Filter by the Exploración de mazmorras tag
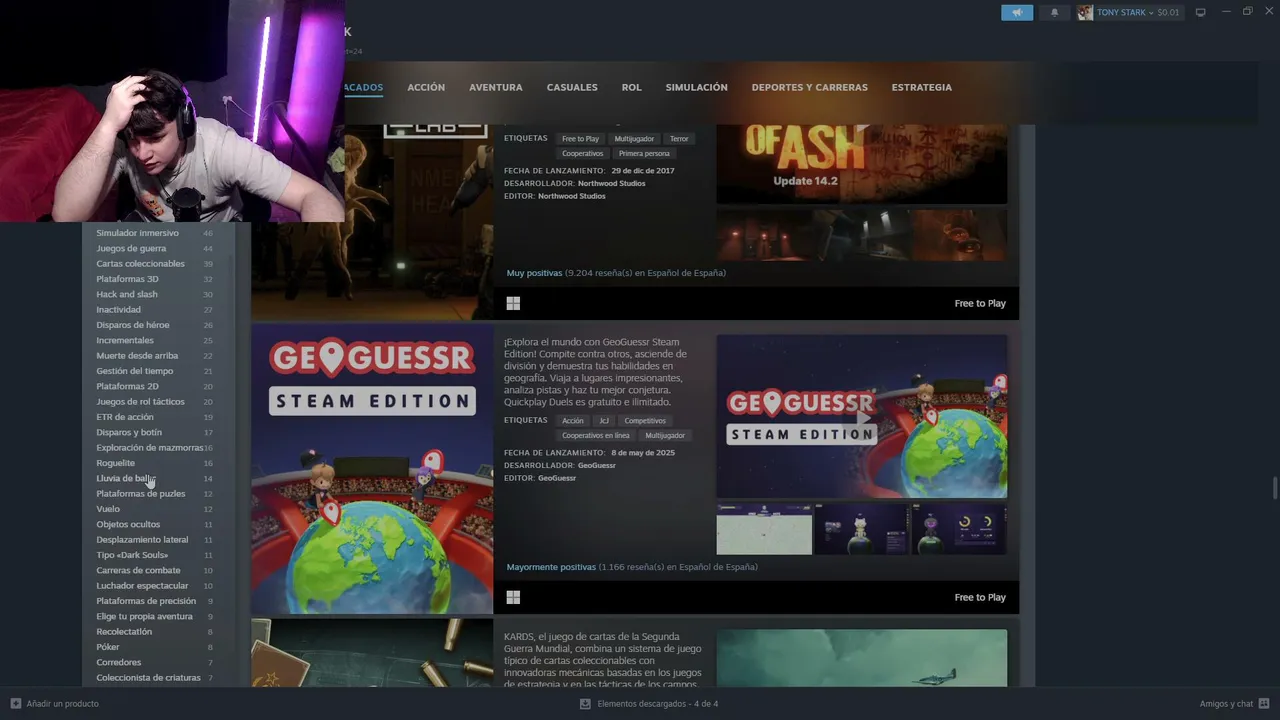 click(149, 448)
